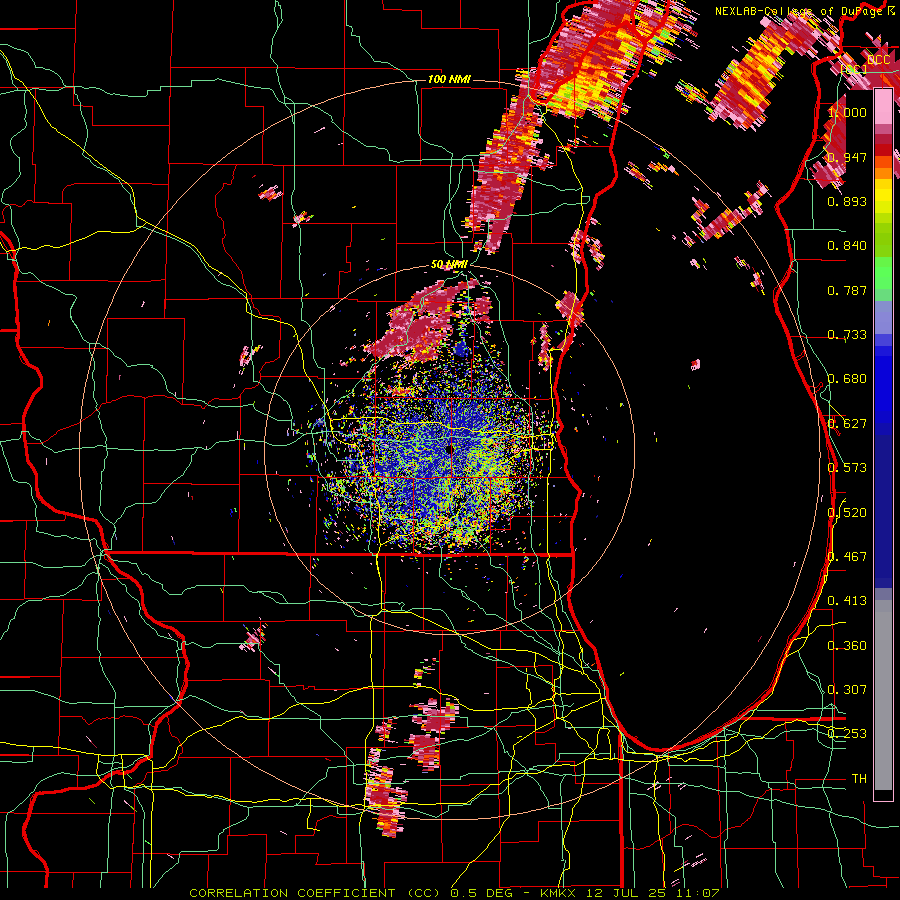Click the 0.627 color scale label

point(847,424)
